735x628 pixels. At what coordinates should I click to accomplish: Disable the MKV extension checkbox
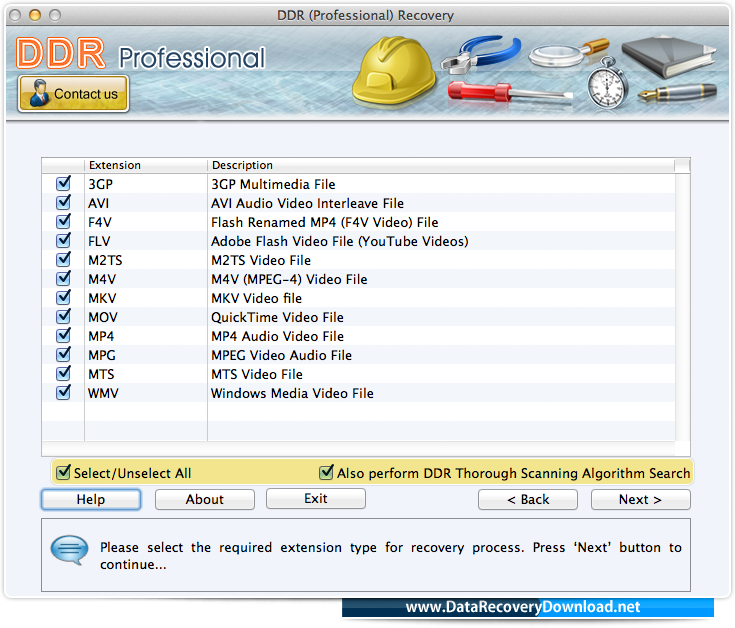[x=63, y=297]
